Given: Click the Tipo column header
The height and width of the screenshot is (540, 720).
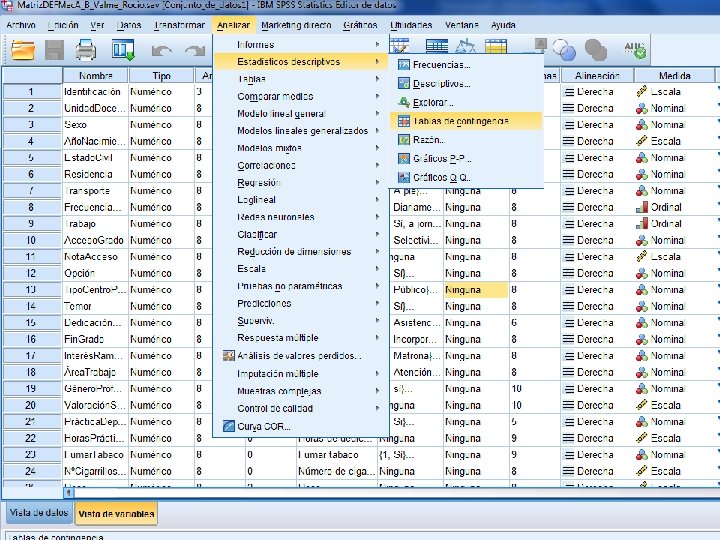Looking at the screenshot, I should [161, 75].
